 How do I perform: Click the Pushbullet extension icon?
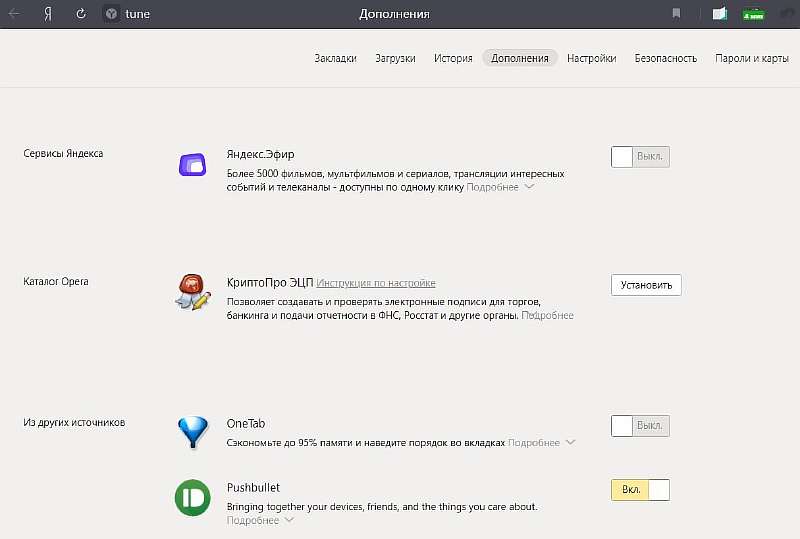click(192, 497)
